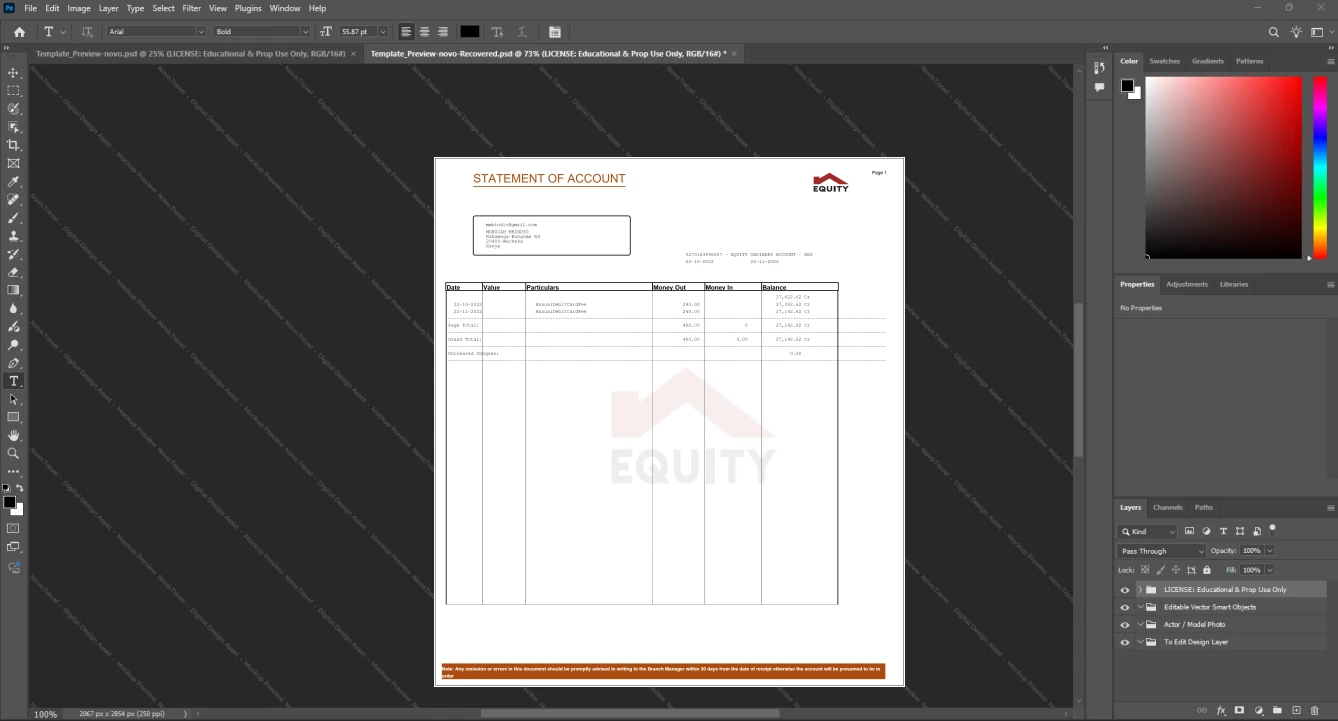Add layer style with fx icon

[x=1221, y=710]
